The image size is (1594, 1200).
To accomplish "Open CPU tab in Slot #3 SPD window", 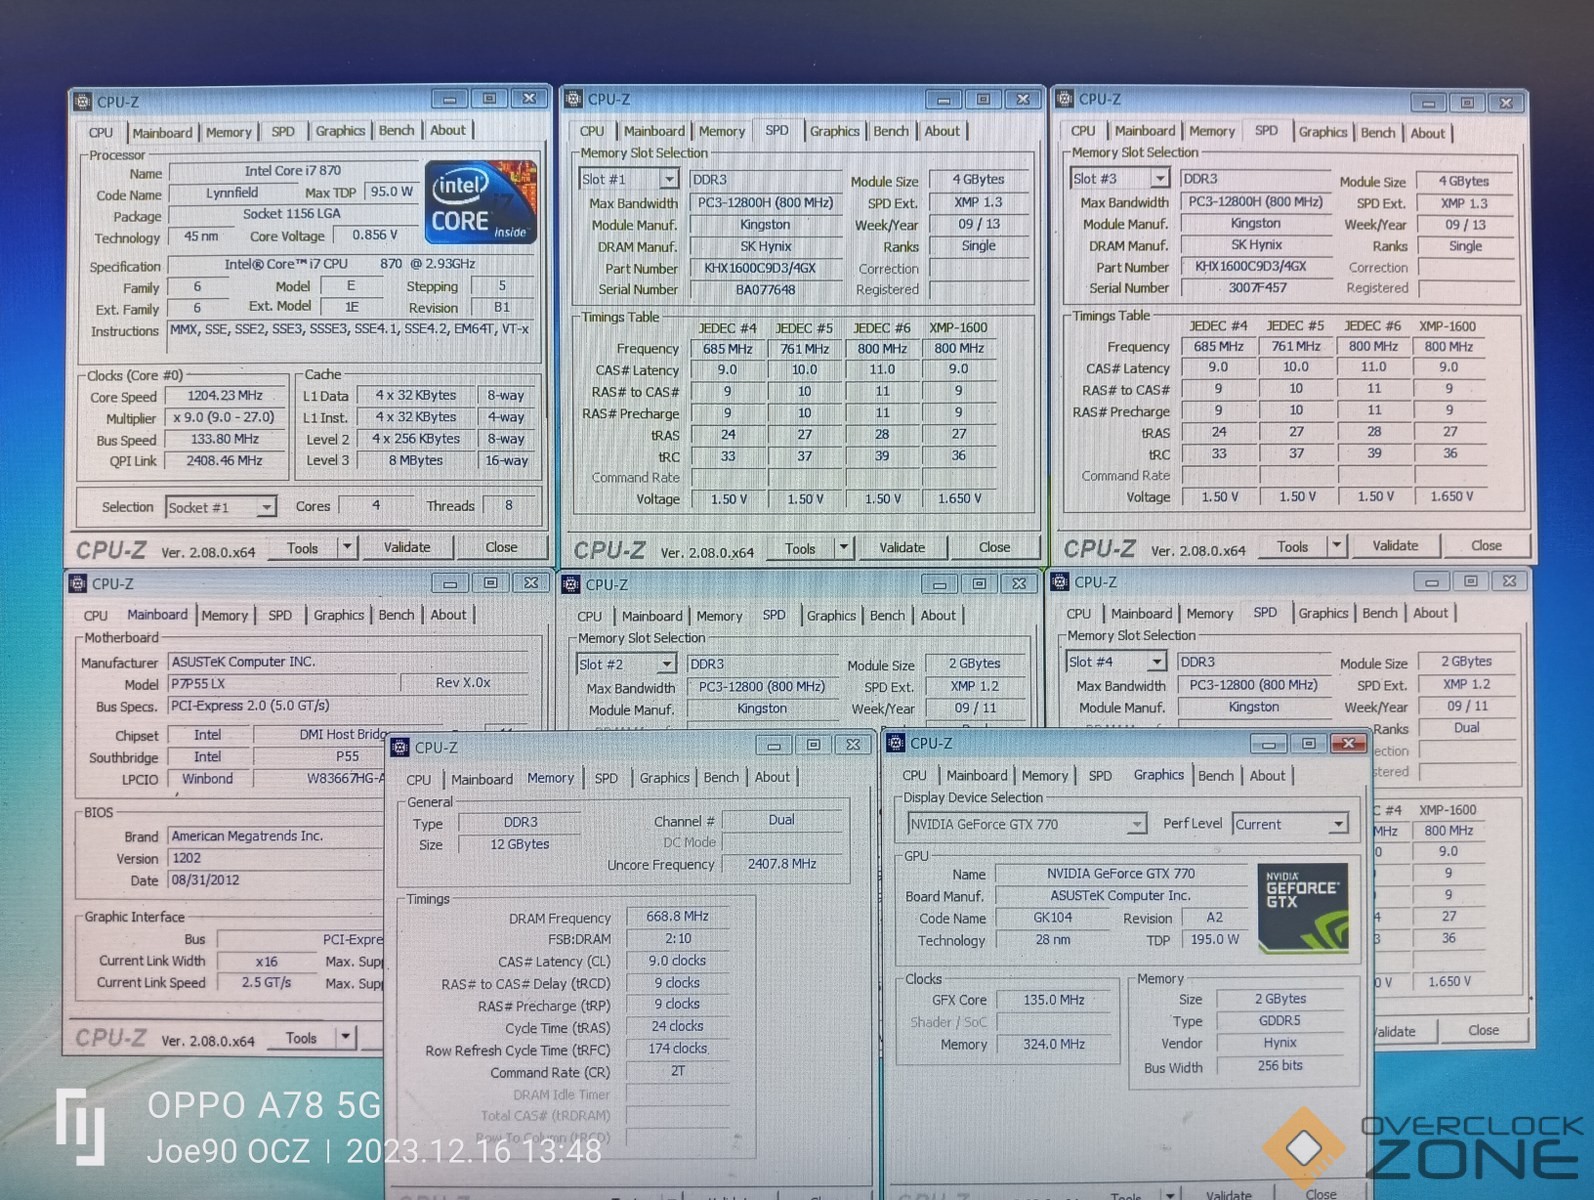I will point(1083,131).
